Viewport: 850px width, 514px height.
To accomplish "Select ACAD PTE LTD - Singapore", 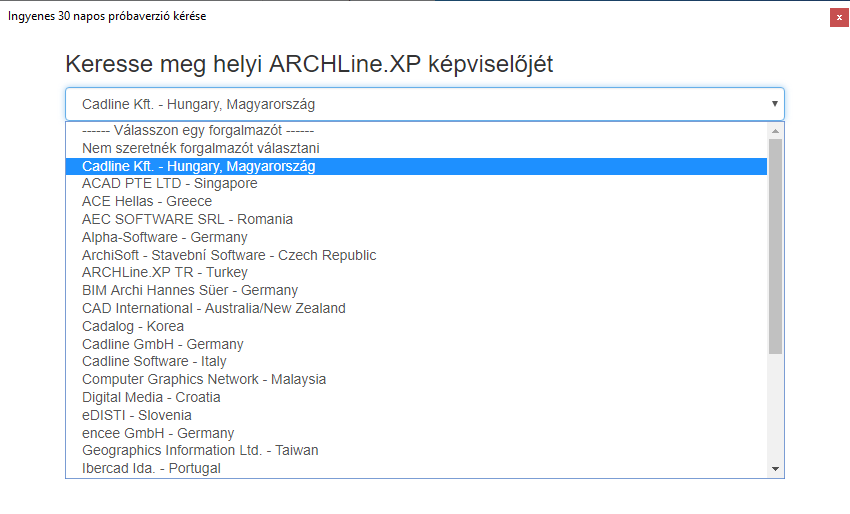I will pos(416,184).
